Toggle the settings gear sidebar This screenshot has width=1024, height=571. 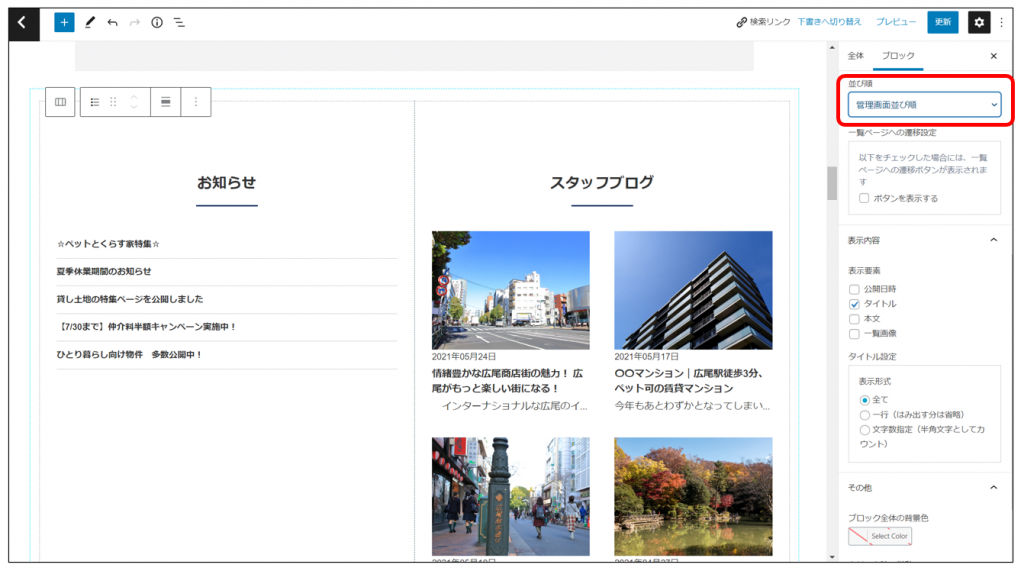coord(979,23)
